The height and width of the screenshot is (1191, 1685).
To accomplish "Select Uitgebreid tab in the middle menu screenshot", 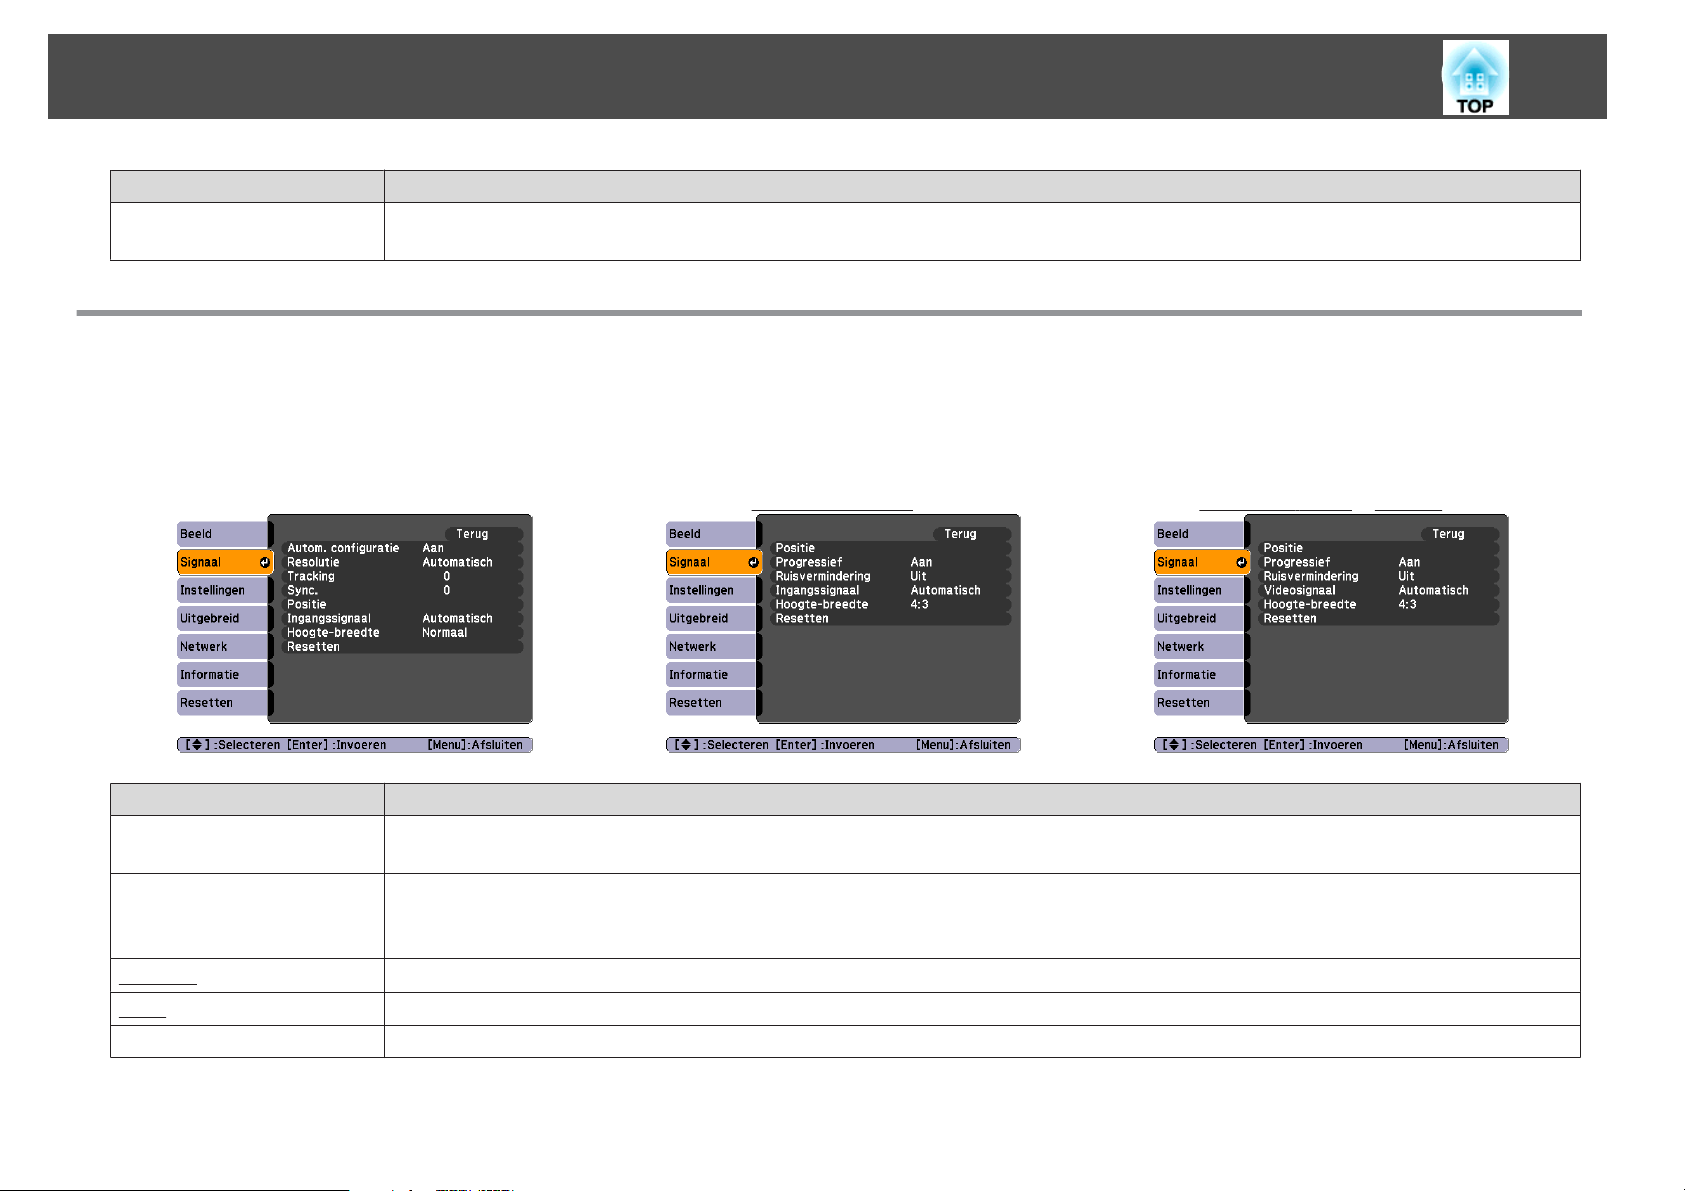I will 712,618.
